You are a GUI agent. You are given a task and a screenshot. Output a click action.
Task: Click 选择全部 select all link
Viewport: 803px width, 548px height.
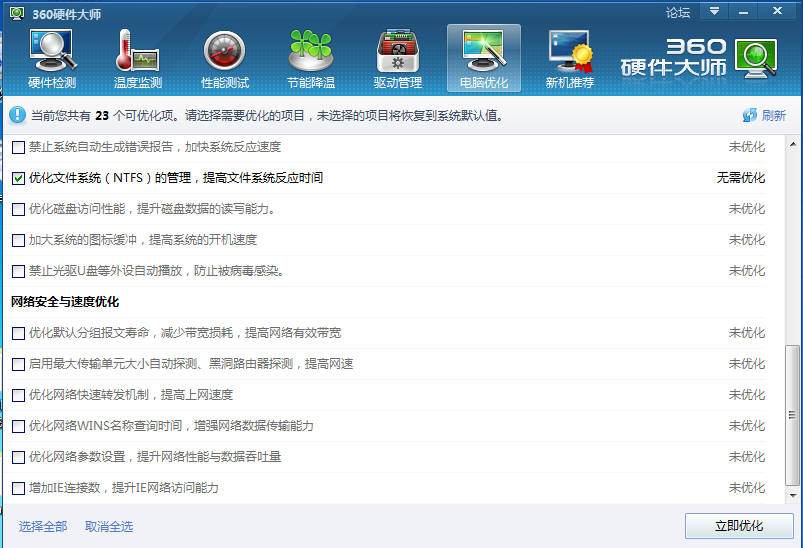[x=43, y=526]
